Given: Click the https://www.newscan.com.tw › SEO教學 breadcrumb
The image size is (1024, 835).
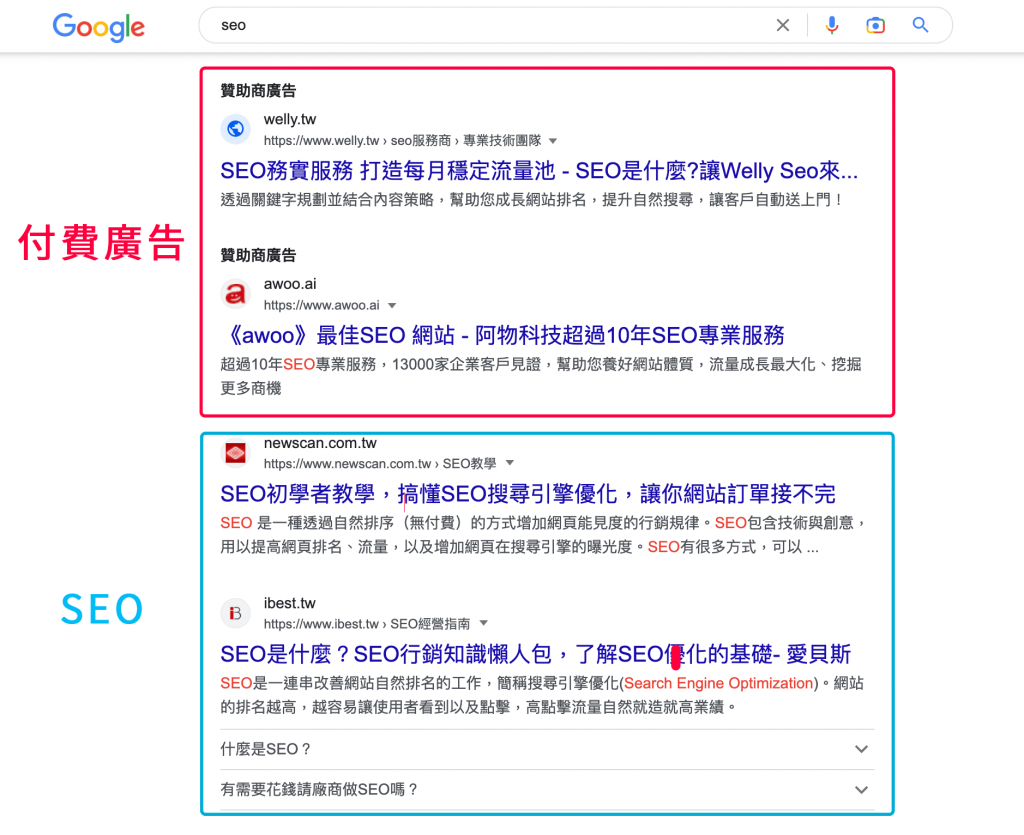Looking at the screenshot, I should (x=380, y=464).
